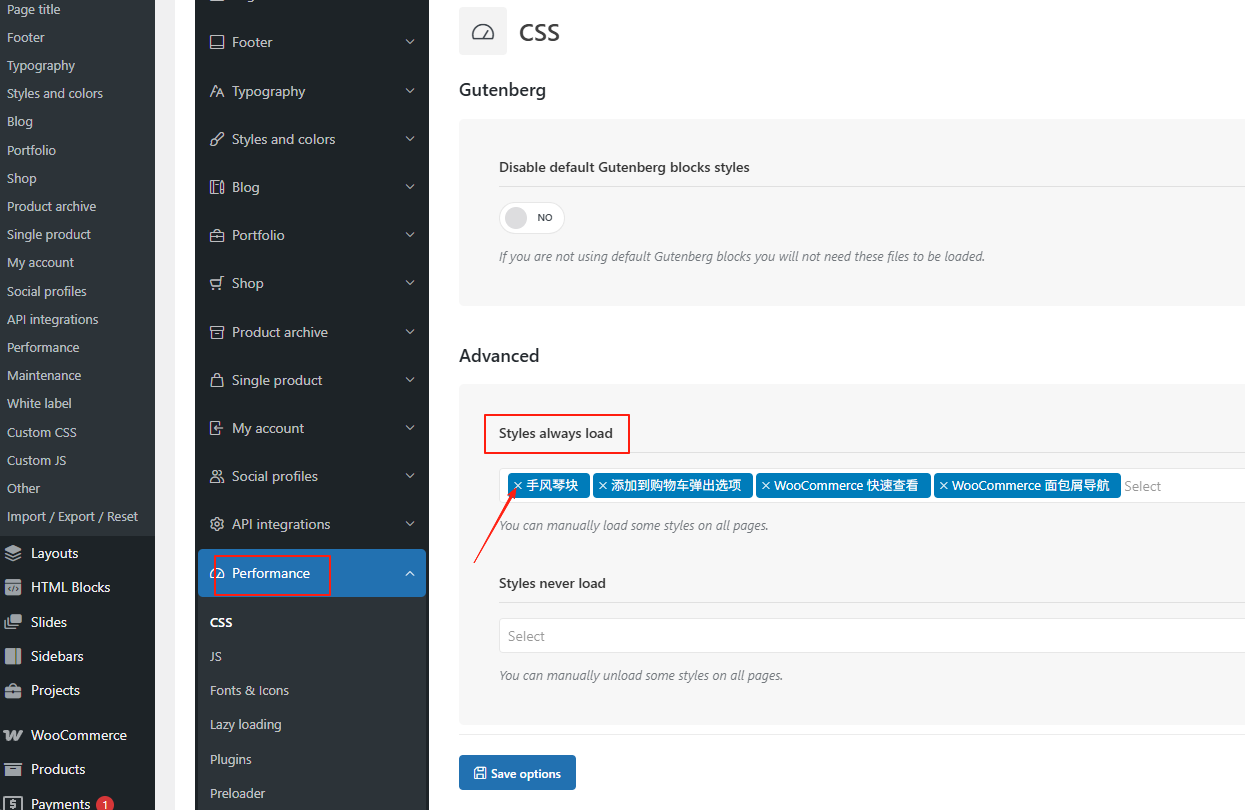Open Import / Export / Reset link
This screenshot has width=1245, height=810.
coord(72,516)
